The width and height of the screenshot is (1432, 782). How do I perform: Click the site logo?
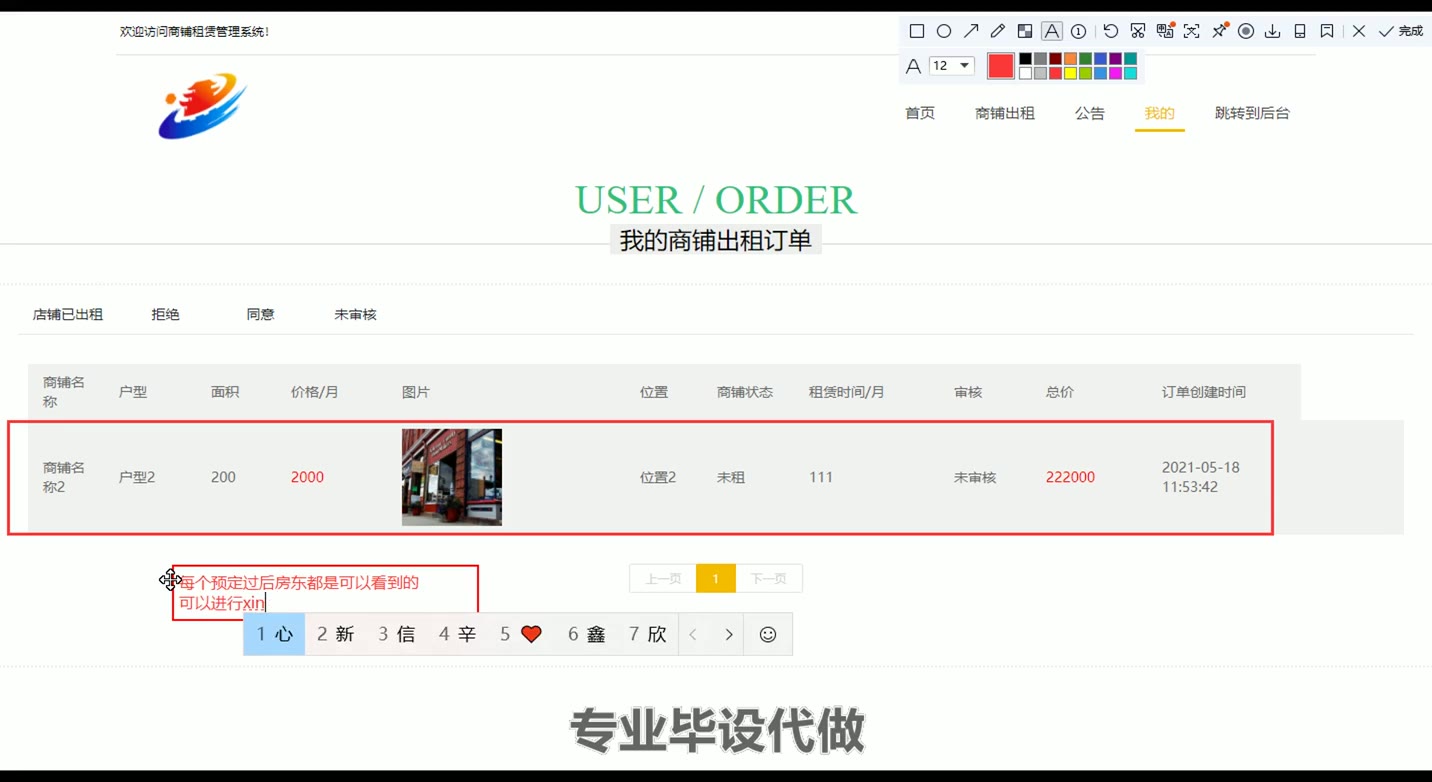(202, 105)
